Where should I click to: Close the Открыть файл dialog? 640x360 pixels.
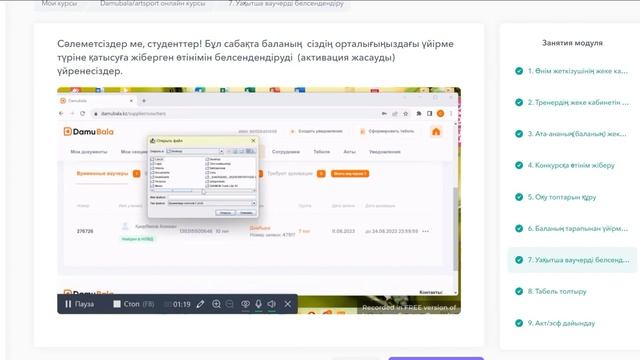253,140
